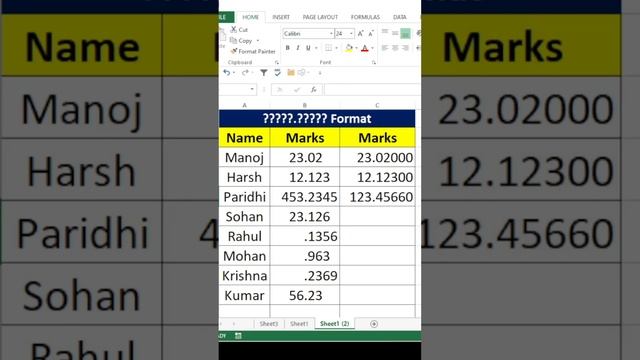This screenshot has width=640, height=360.
Task: Add a new sheet with plus icon
Action: point(374,324)
